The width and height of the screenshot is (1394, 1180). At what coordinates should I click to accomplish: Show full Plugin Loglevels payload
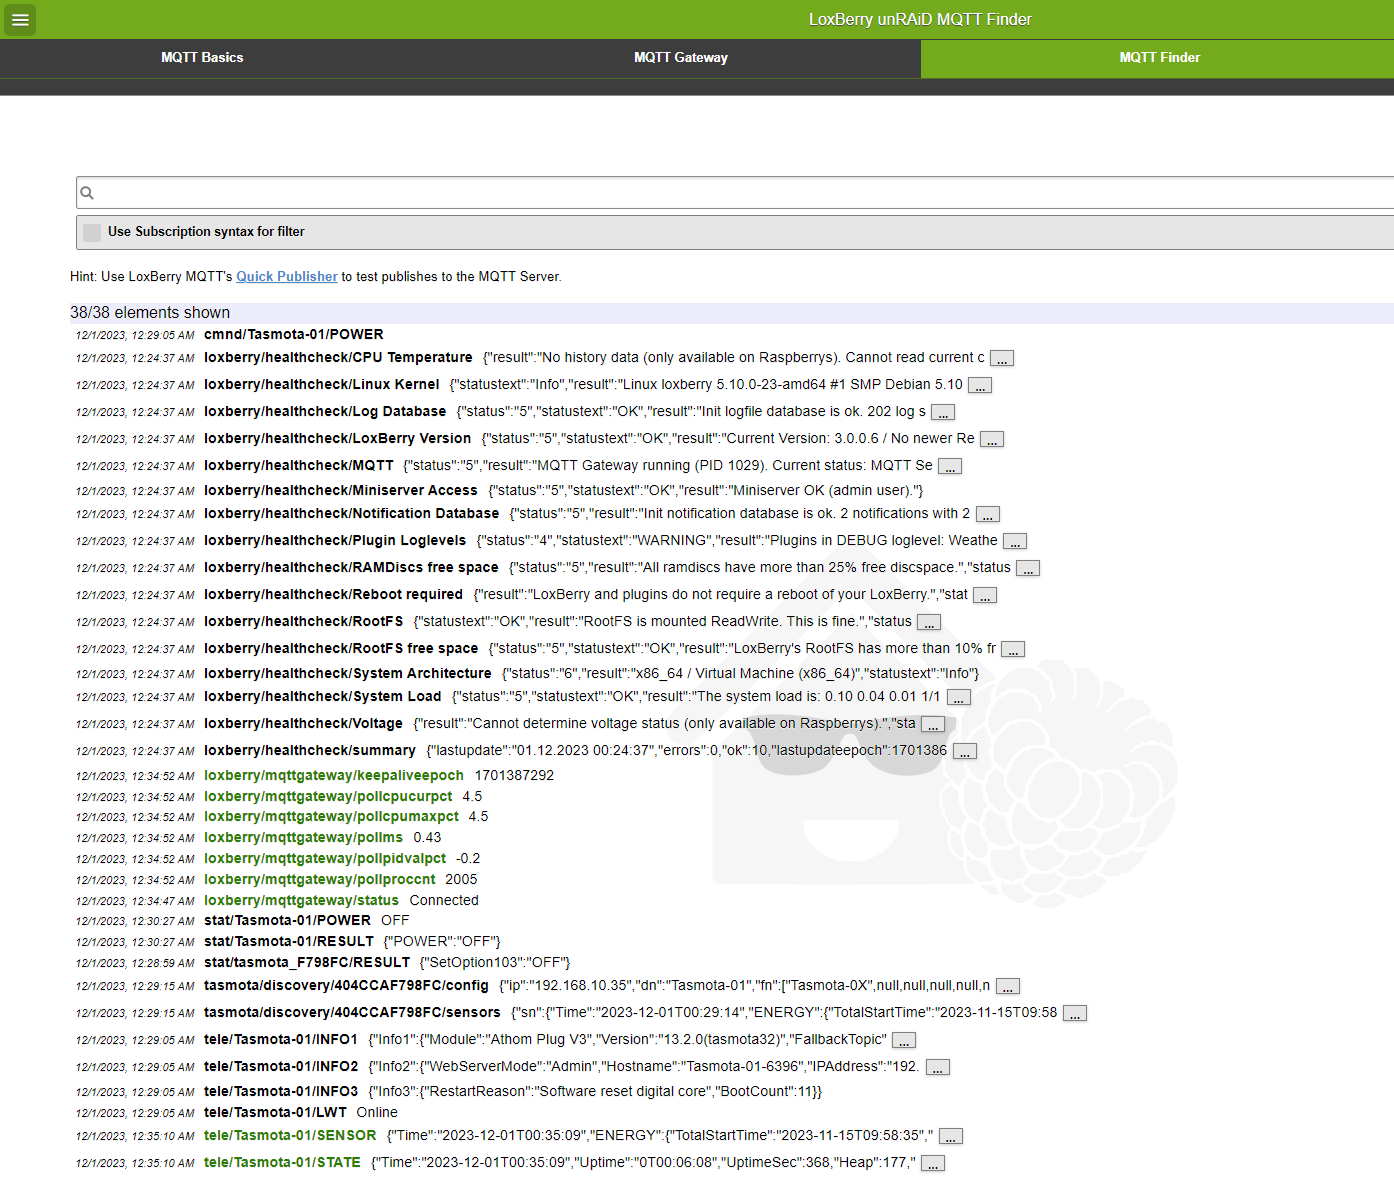(1014, 542)
